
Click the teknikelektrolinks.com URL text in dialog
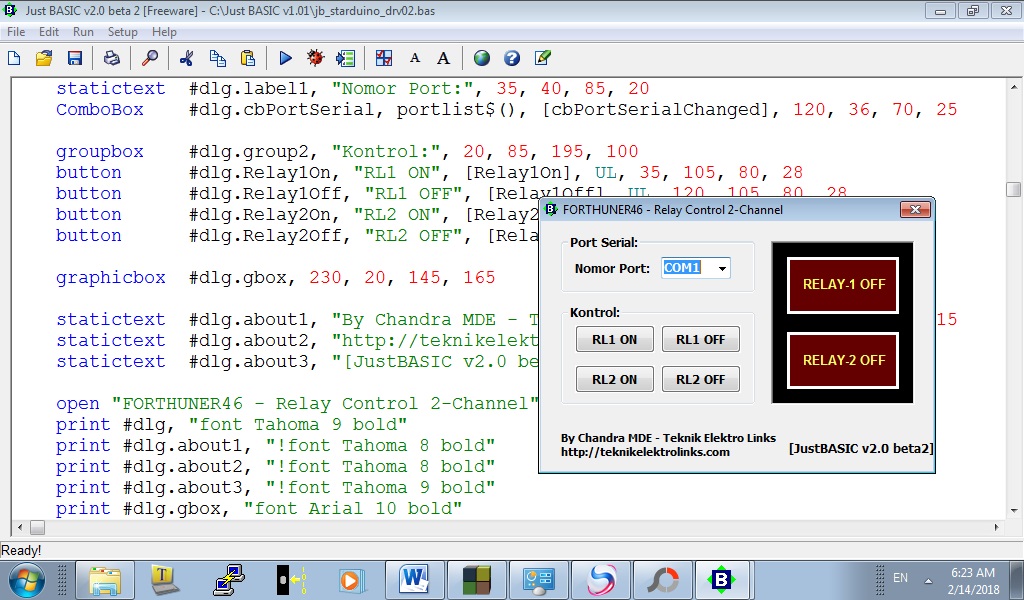click(x=645, y=452)
